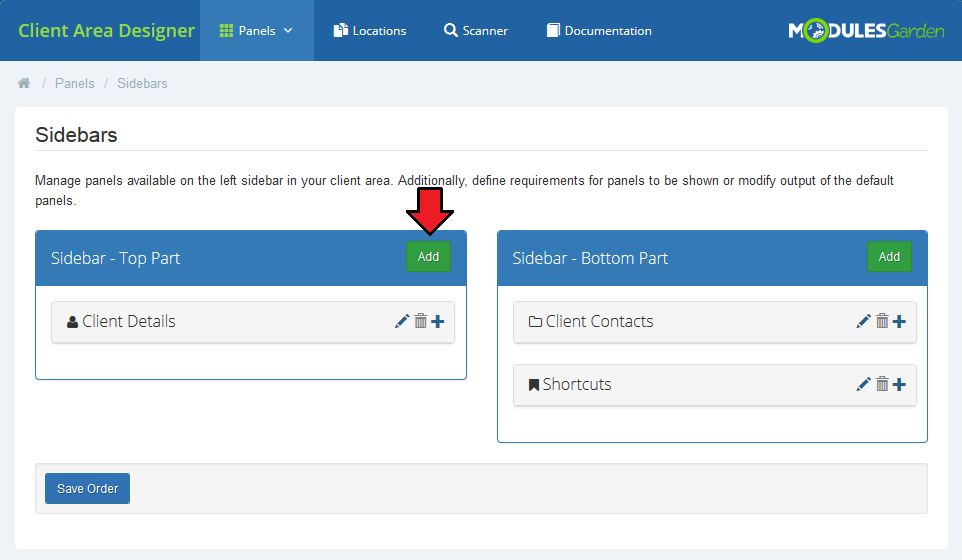Save the panel order

pyautogui.click(x=87, y=488)
